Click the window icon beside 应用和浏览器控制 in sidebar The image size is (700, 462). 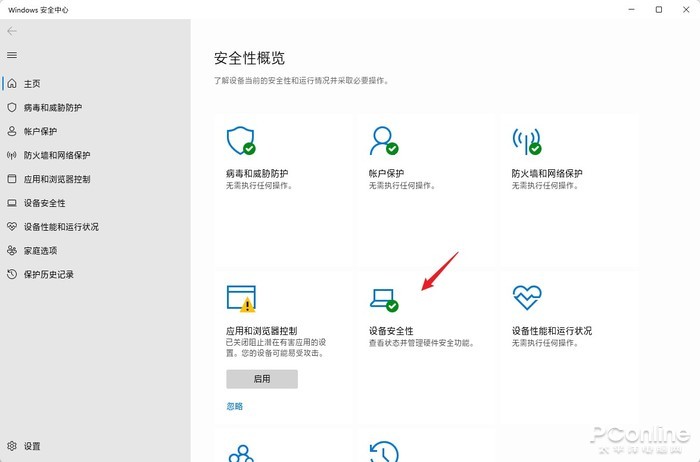pos(12,179)
